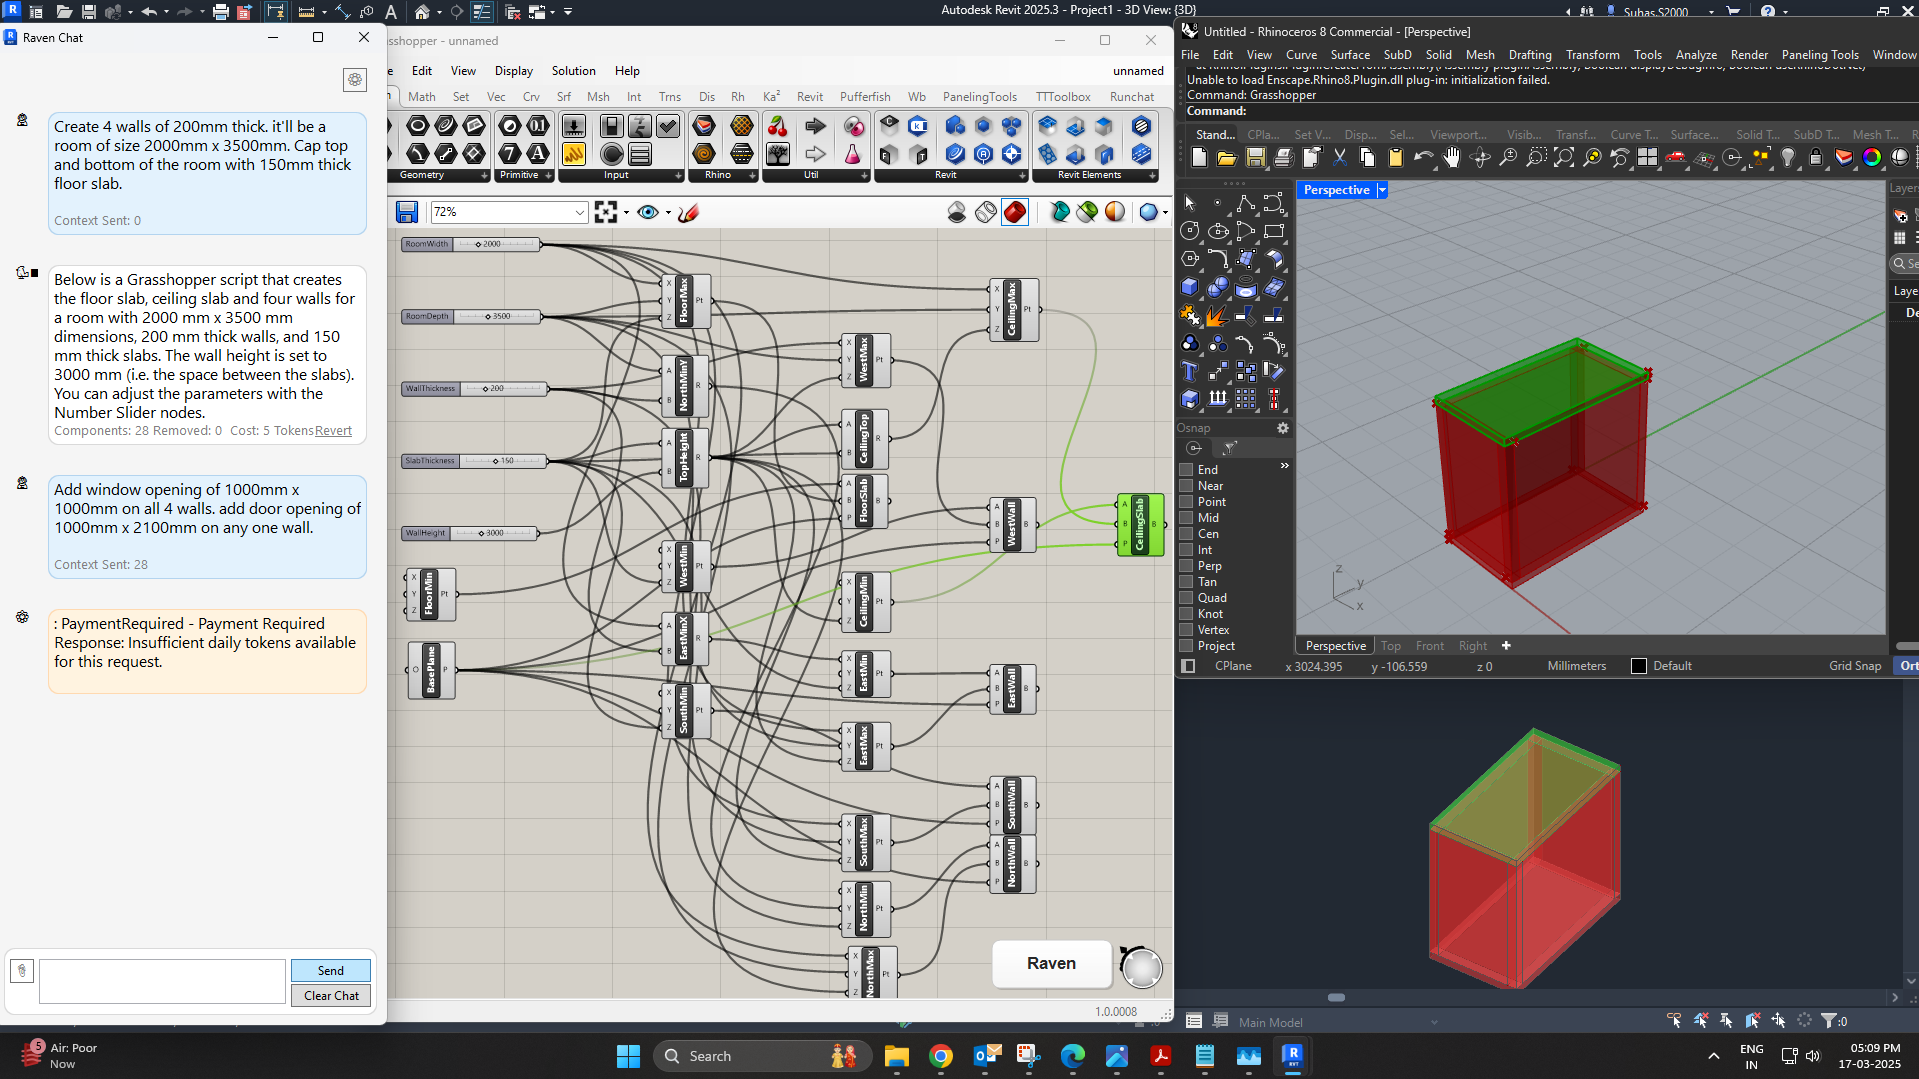1919x1079 pixels.
Task: Click the Explode tool in Rhino sidebar
Action: click(1217, 316)
